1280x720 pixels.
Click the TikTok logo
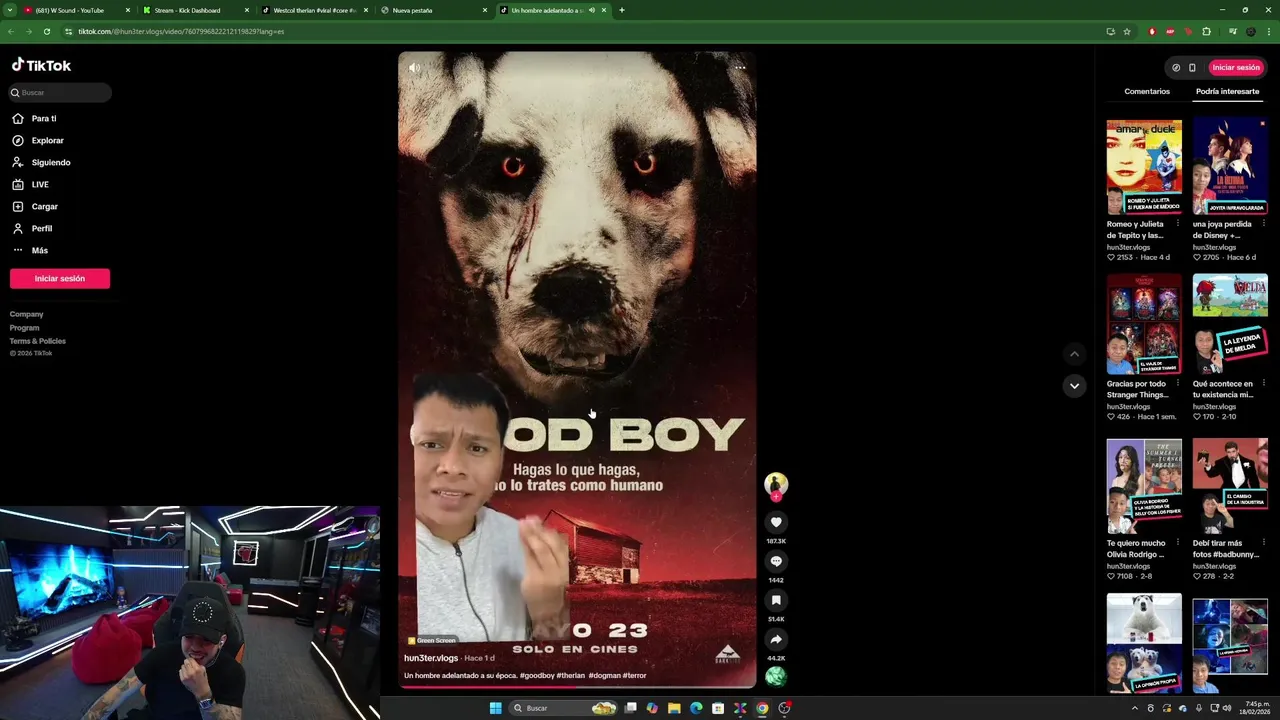click(x=41, y=65)
